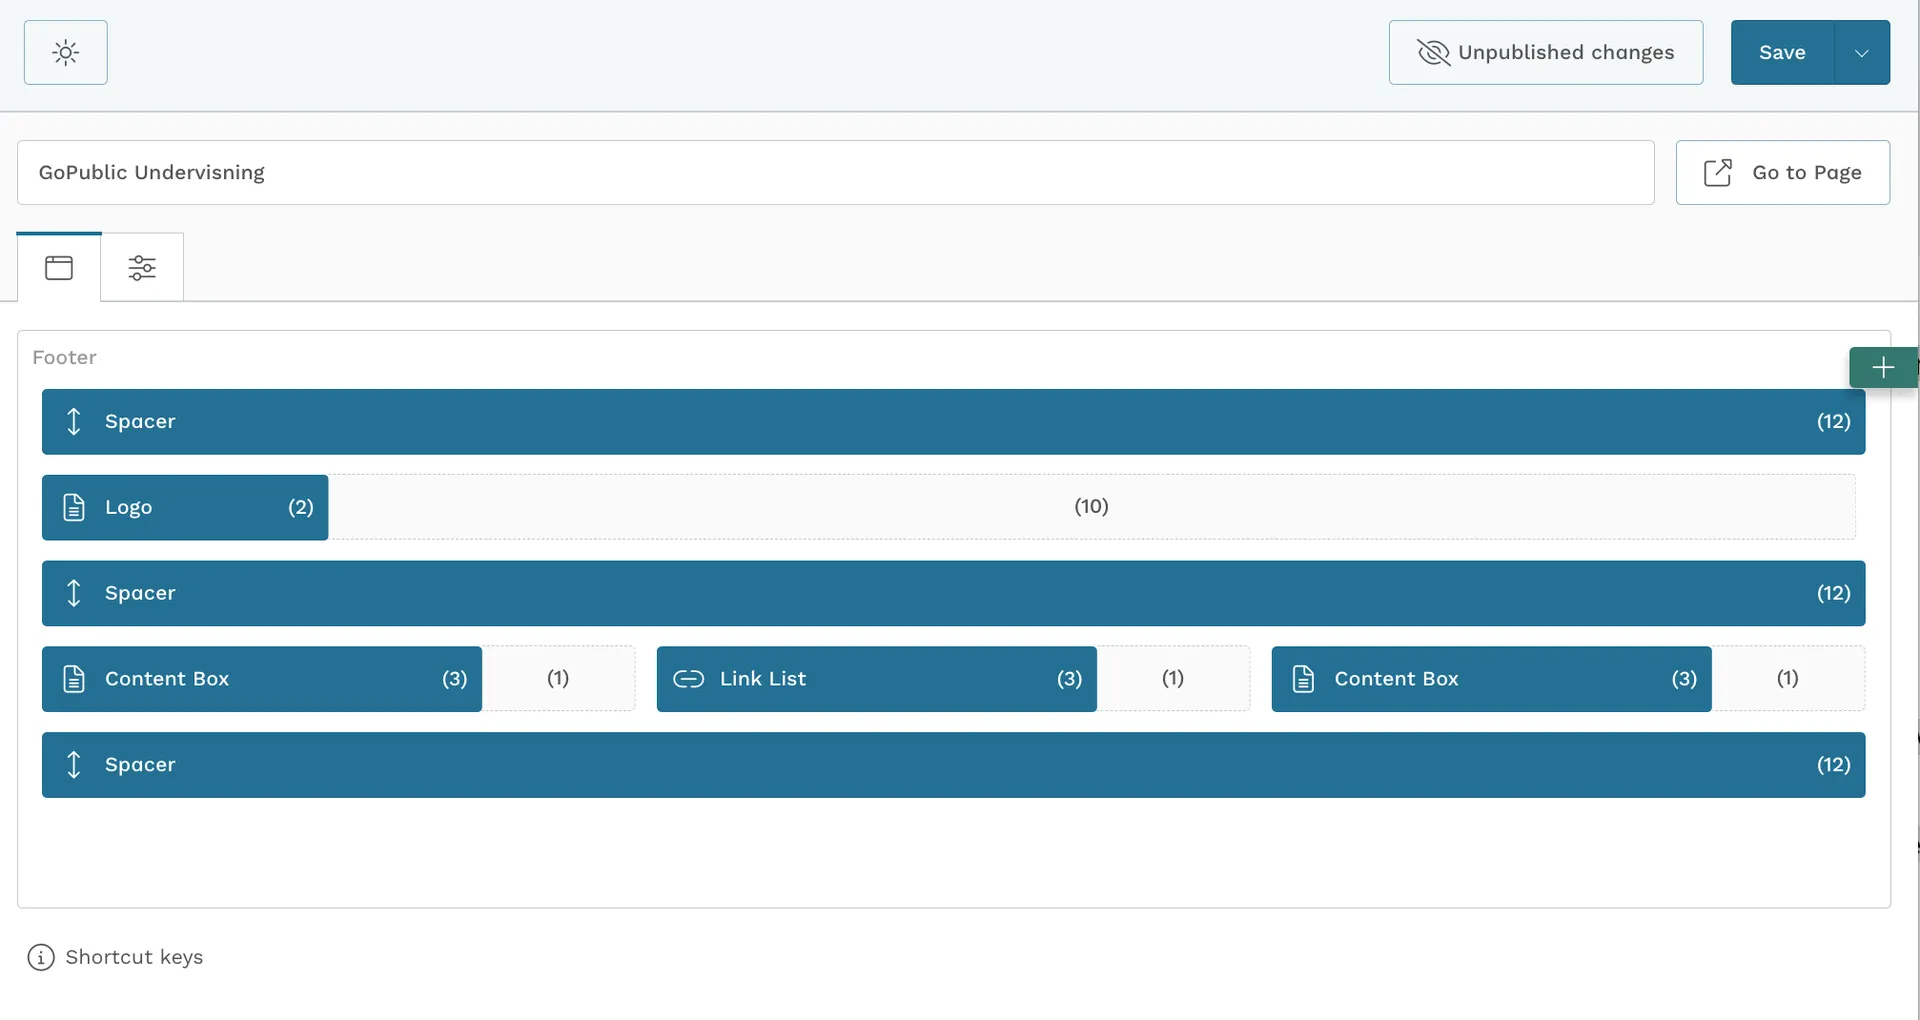Open the Shortcut keys link
The height and width of the screenshot is (1020, 1920).
[x=134, y=958]
